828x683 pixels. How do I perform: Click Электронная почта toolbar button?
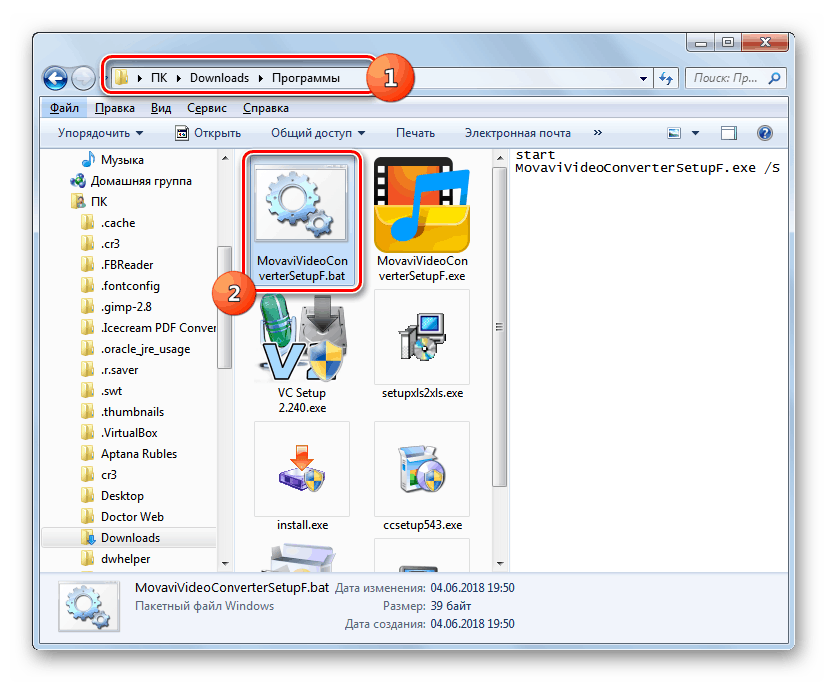tap(518, 133)
